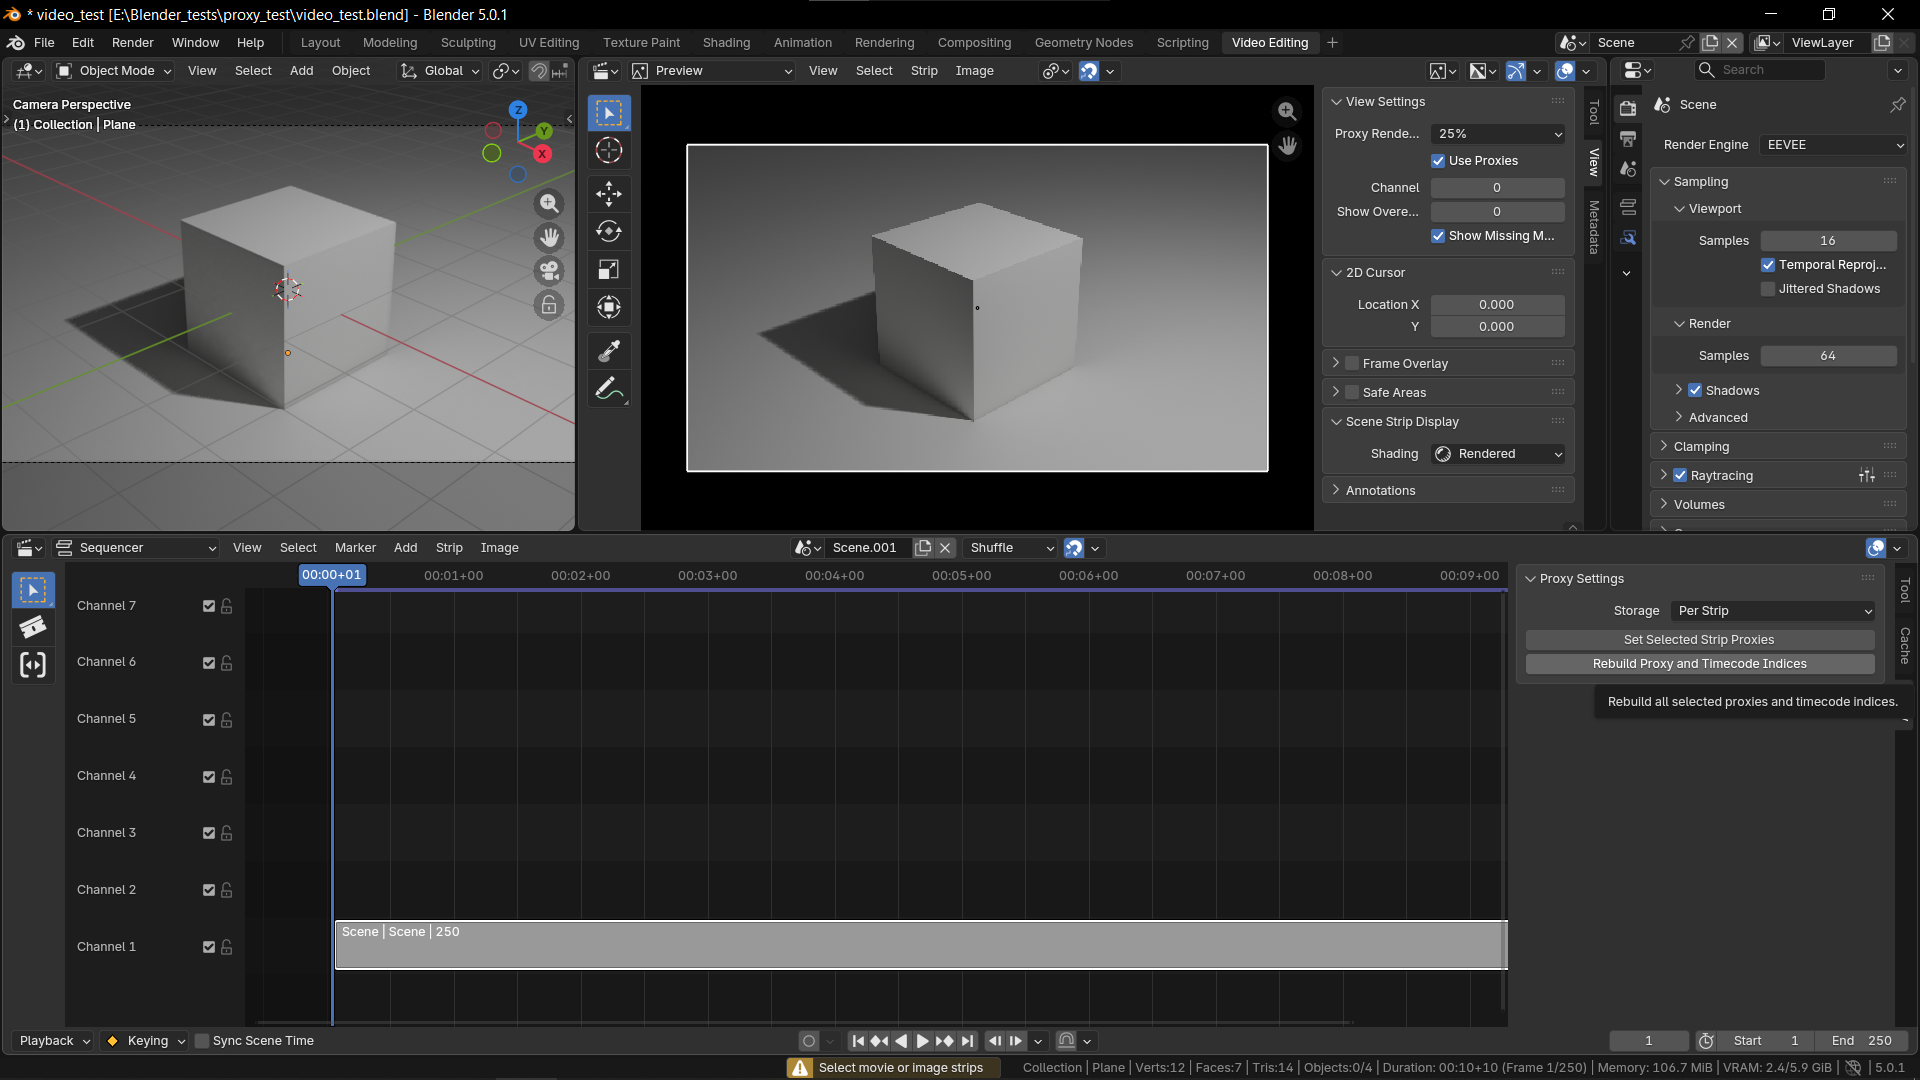Open Render properties tab icon
The image size is (1920, 1080).
coord(1628,108)
